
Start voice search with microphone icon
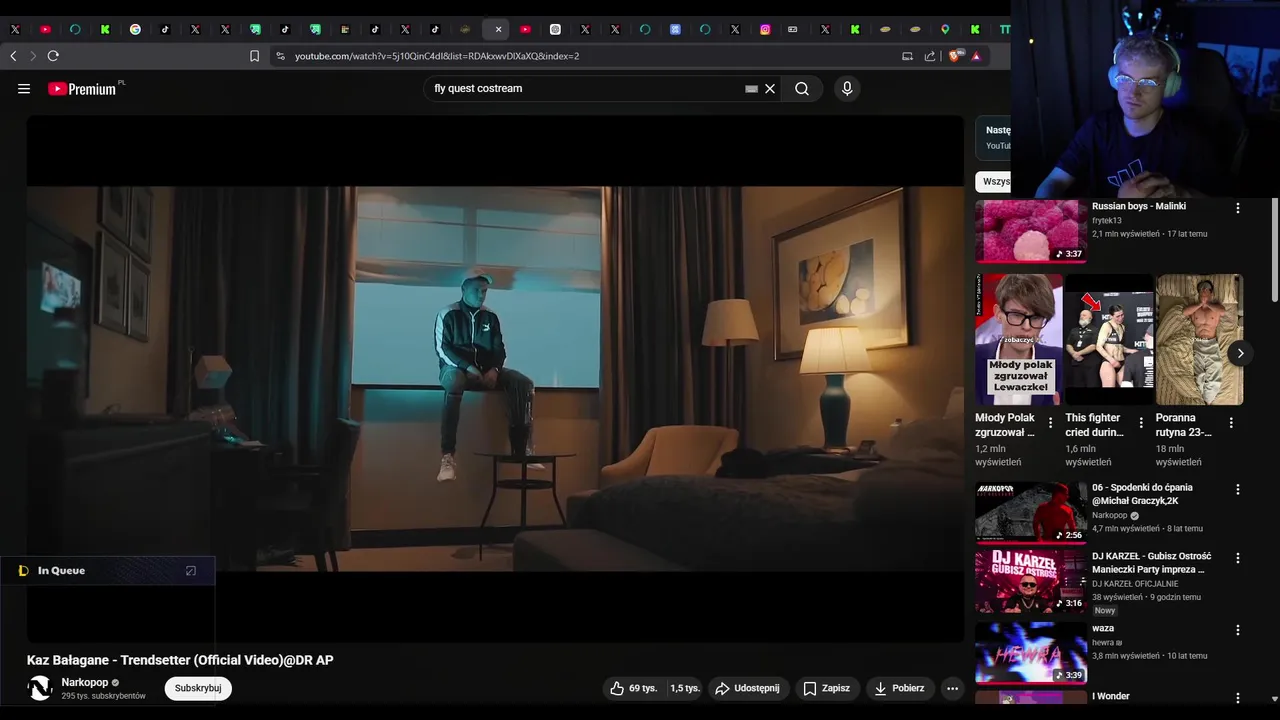(x=847, y=89)
